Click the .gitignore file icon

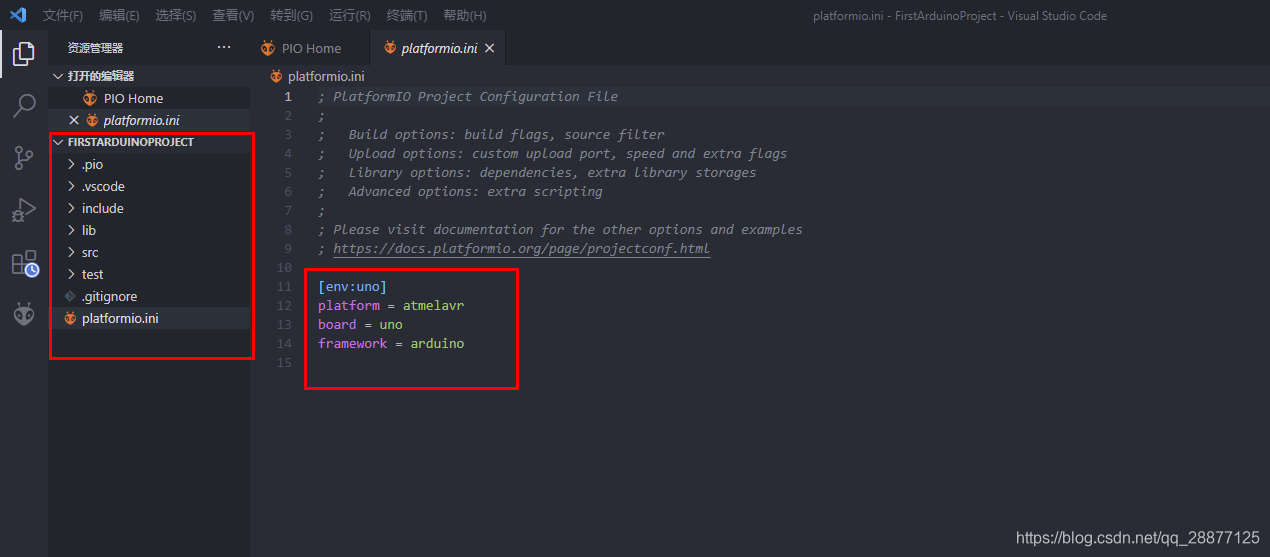click(x=70, y=297)
